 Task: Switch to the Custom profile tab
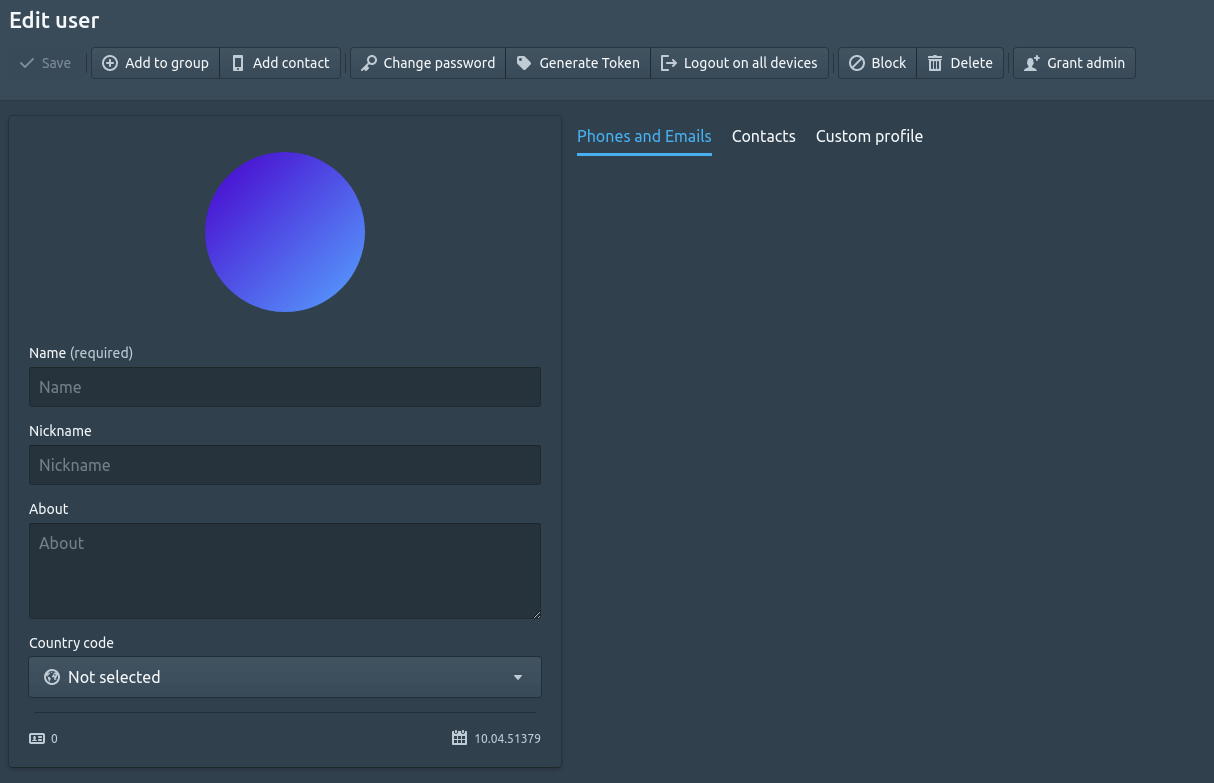pos(869,137)
